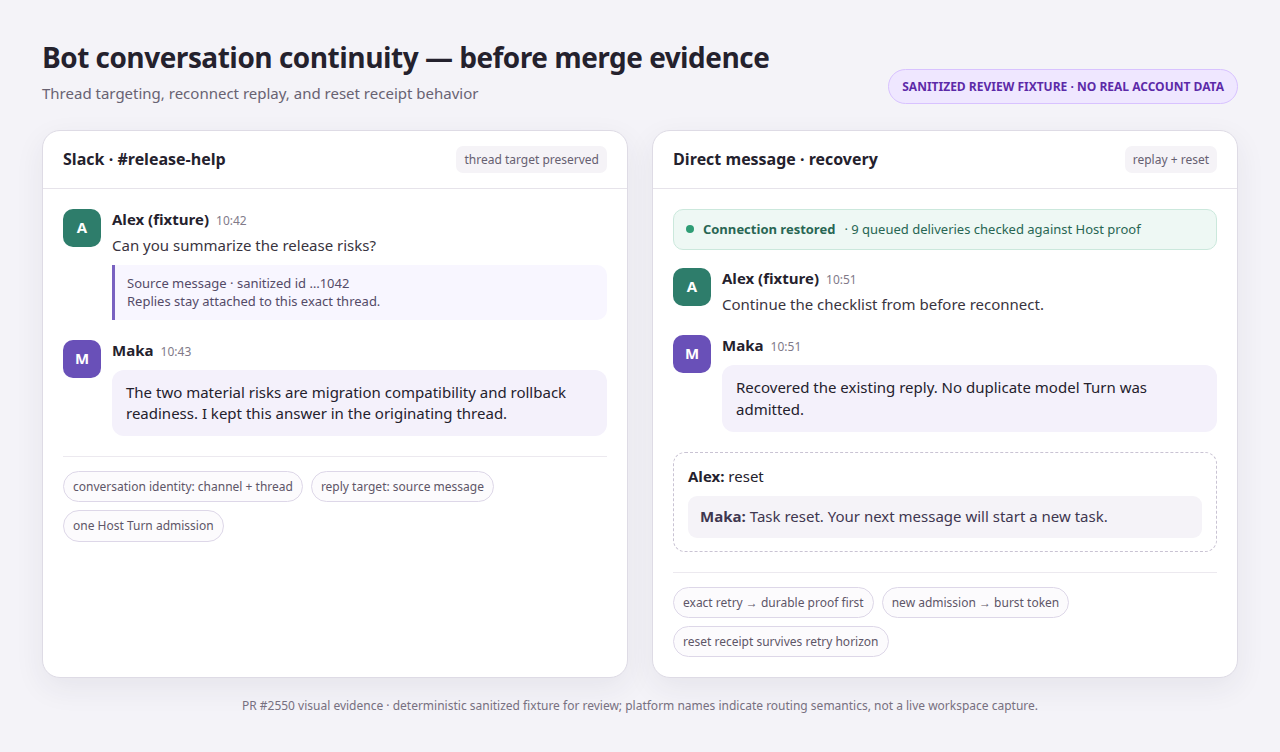Image resolution: width=1280 pixels, height=752 pixels.
Task: Click 'Replies stay attached to this exact thread.'
Action: coord(253,301)
